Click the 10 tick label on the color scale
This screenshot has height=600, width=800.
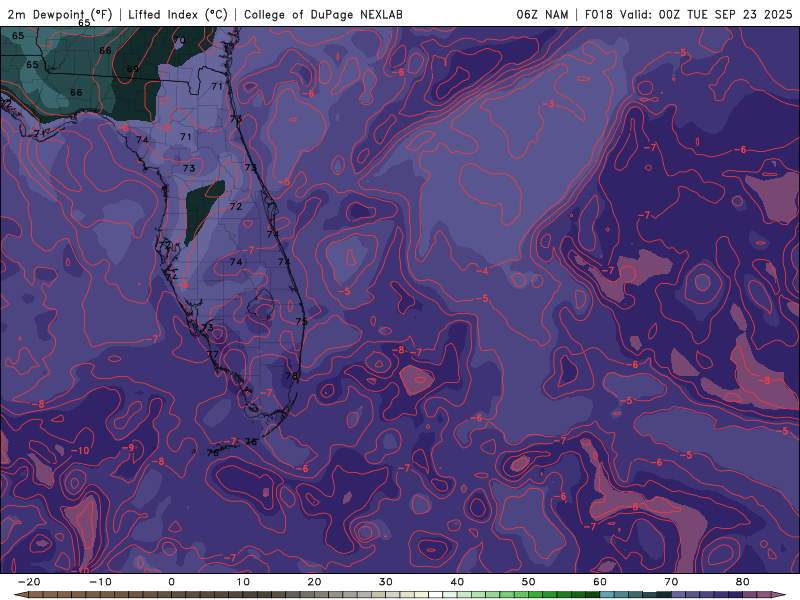point(243,582)
